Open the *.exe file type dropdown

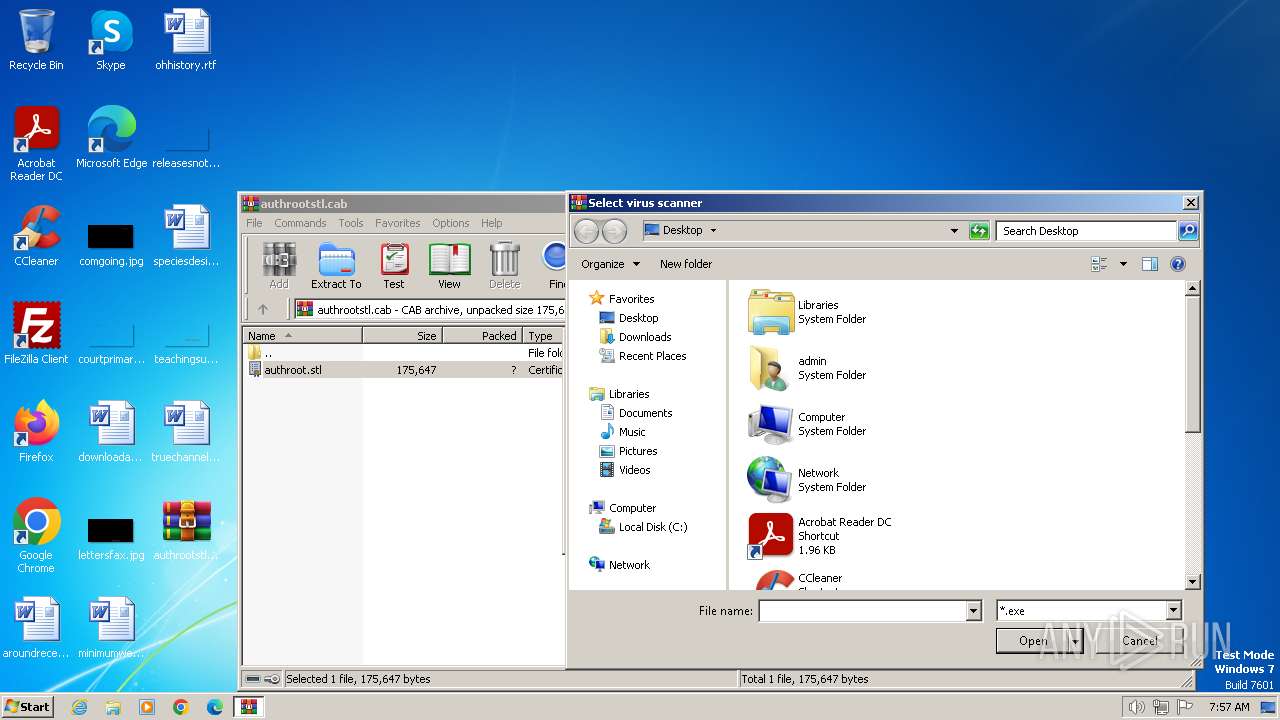(x=1173, y=611)
